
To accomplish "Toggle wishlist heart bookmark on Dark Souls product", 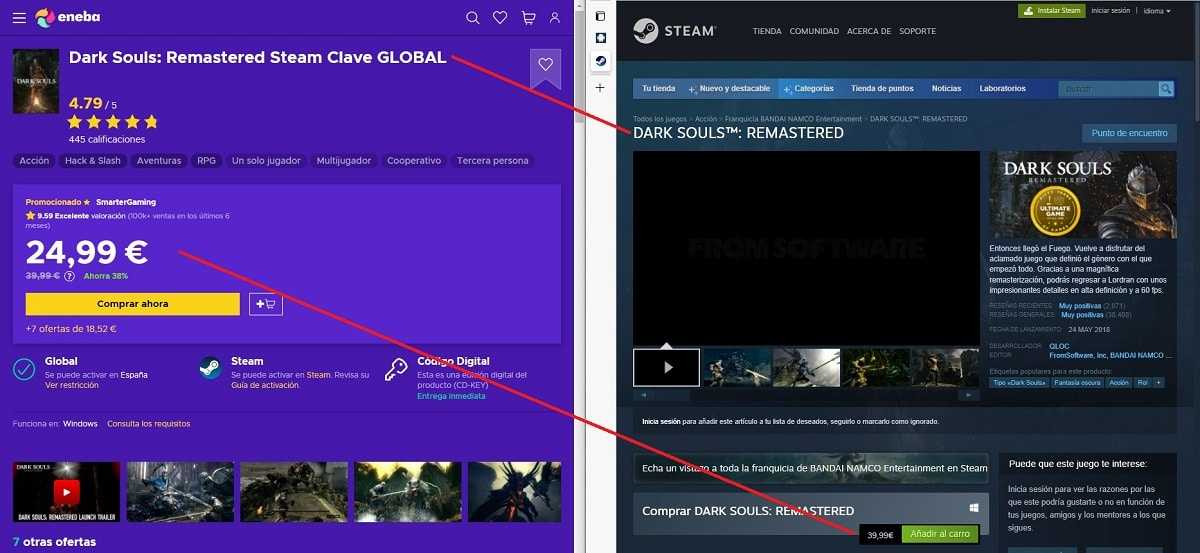I will pos(545,65).
